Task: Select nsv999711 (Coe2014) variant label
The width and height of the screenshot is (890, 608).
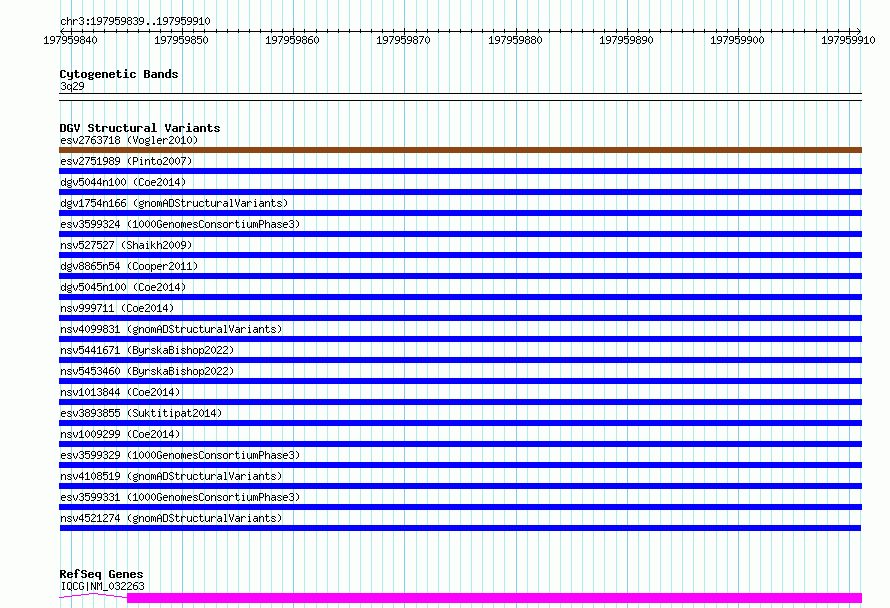Action: click(x=117, y=308)
